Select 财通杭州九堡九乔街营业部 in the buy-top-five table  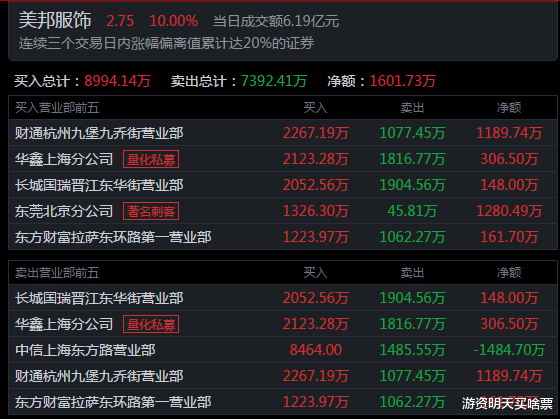pos(99,133)
